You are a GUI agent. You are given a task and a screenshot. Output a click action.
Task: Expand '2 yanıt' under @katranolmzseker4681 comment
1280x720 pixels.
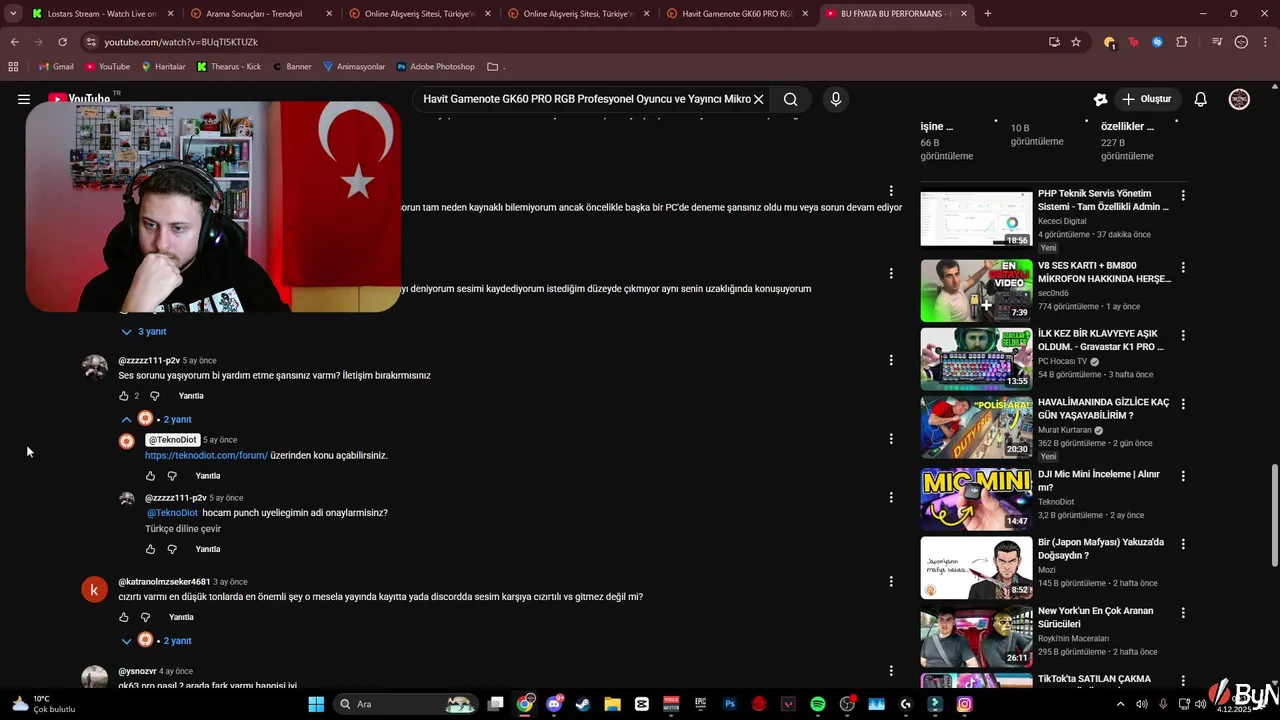pos(156,640)
